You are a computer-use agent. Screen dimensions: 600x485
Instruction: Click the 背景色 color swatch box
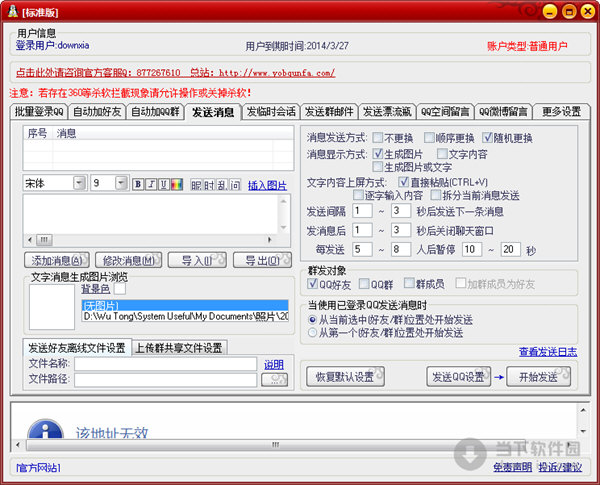click(120, 289)
